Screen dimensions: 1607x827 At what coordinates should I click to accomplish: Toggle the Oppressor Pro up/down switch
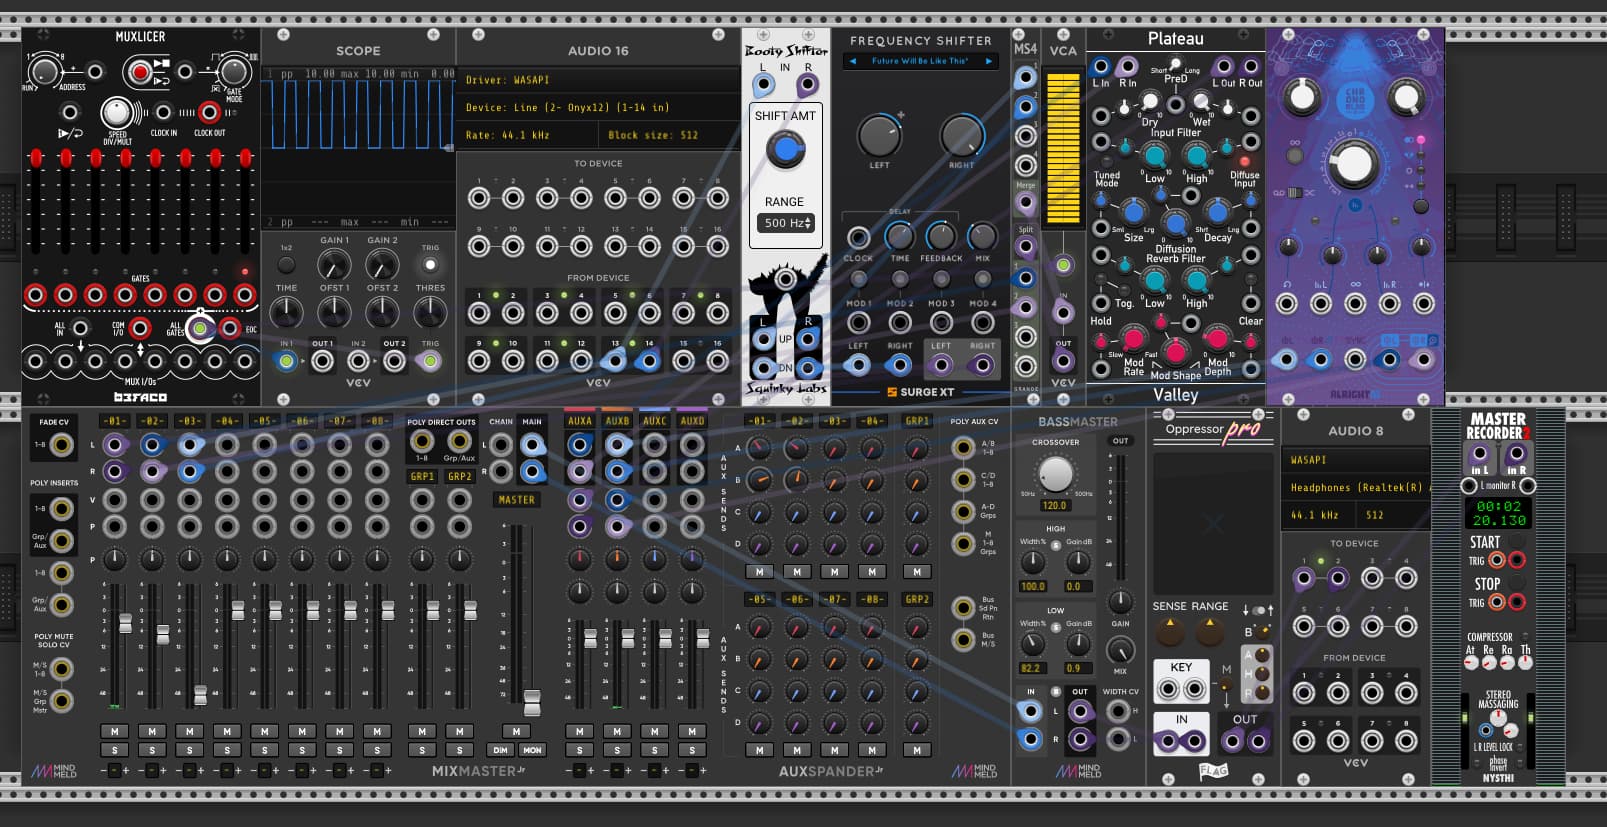(x=1259, y=610)
